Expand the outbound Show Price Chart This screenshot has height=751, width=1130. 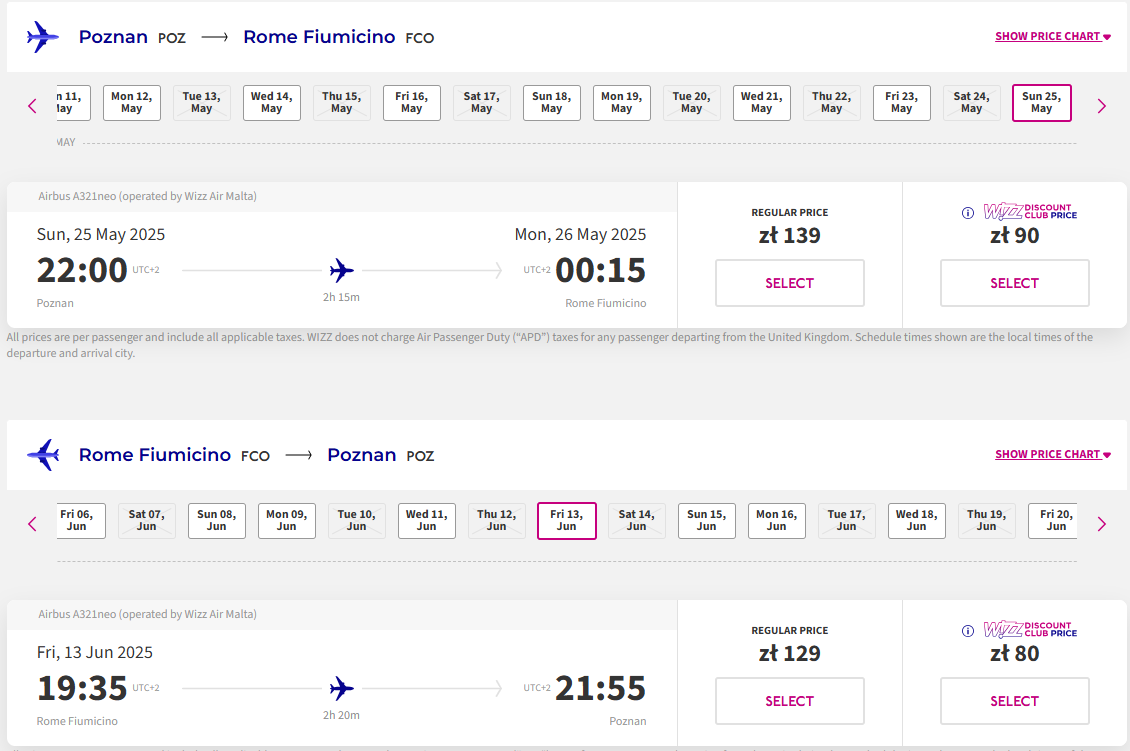tap(1053, 36)
